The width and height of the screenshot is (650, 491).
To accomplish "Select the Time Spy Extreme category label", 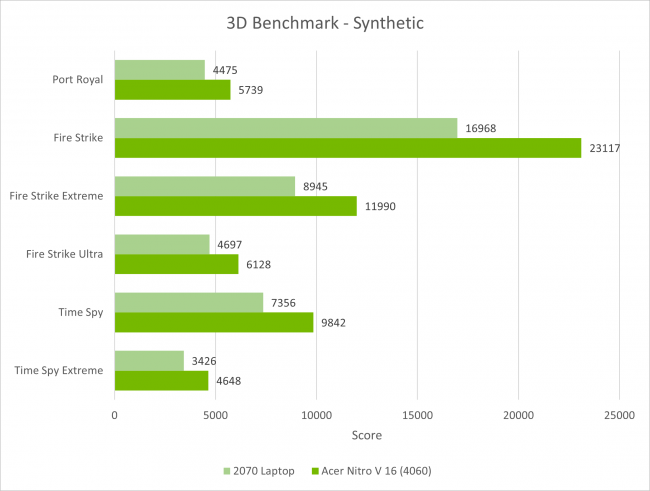I will click(58, 370).
